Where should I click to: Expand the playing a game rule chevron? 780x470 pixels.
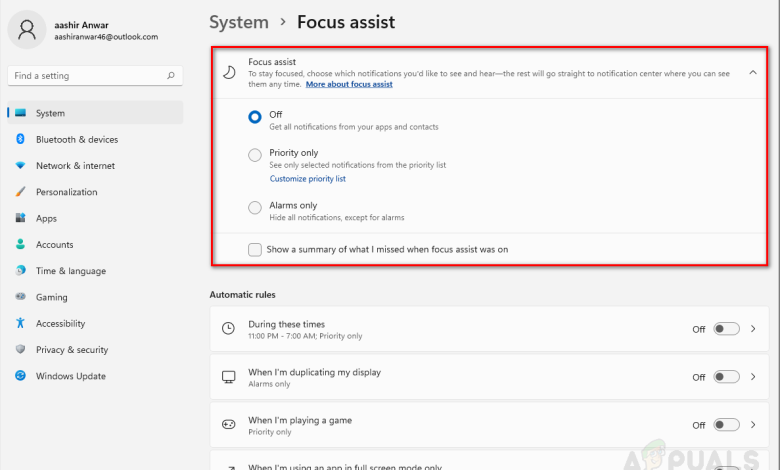(753, 425)
